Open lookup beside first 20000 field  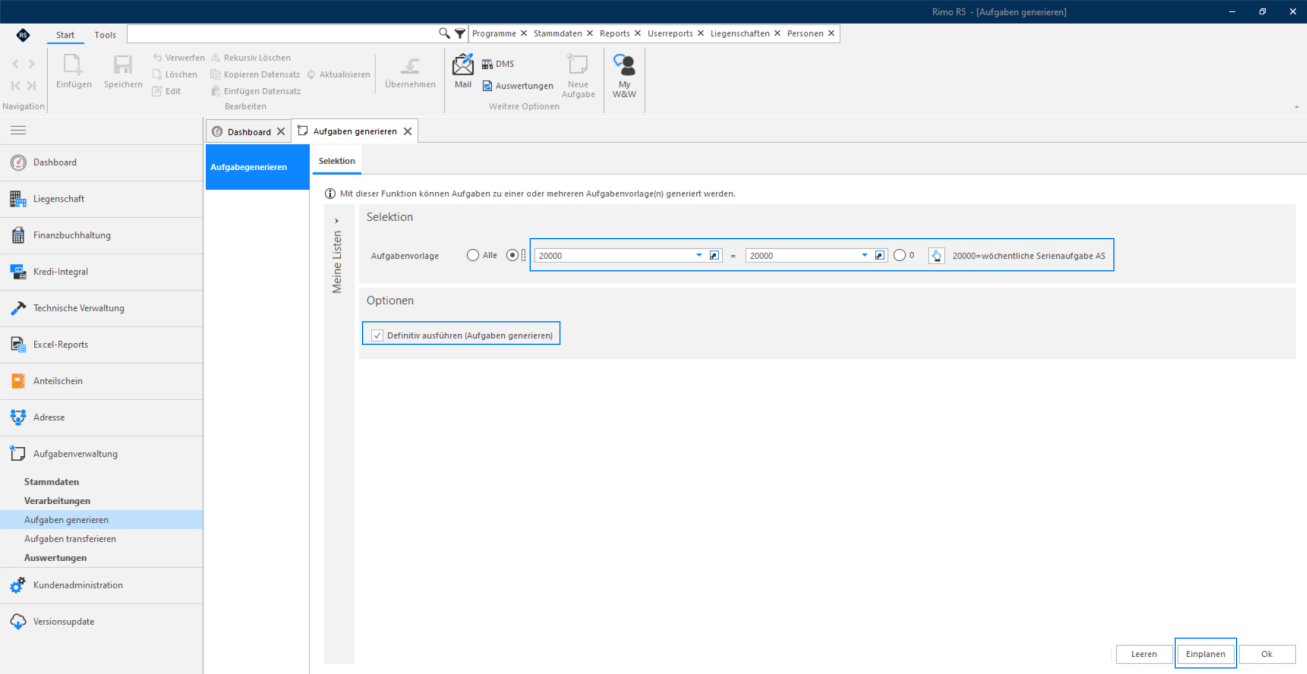pyautogui.click(x=714, y=256)
